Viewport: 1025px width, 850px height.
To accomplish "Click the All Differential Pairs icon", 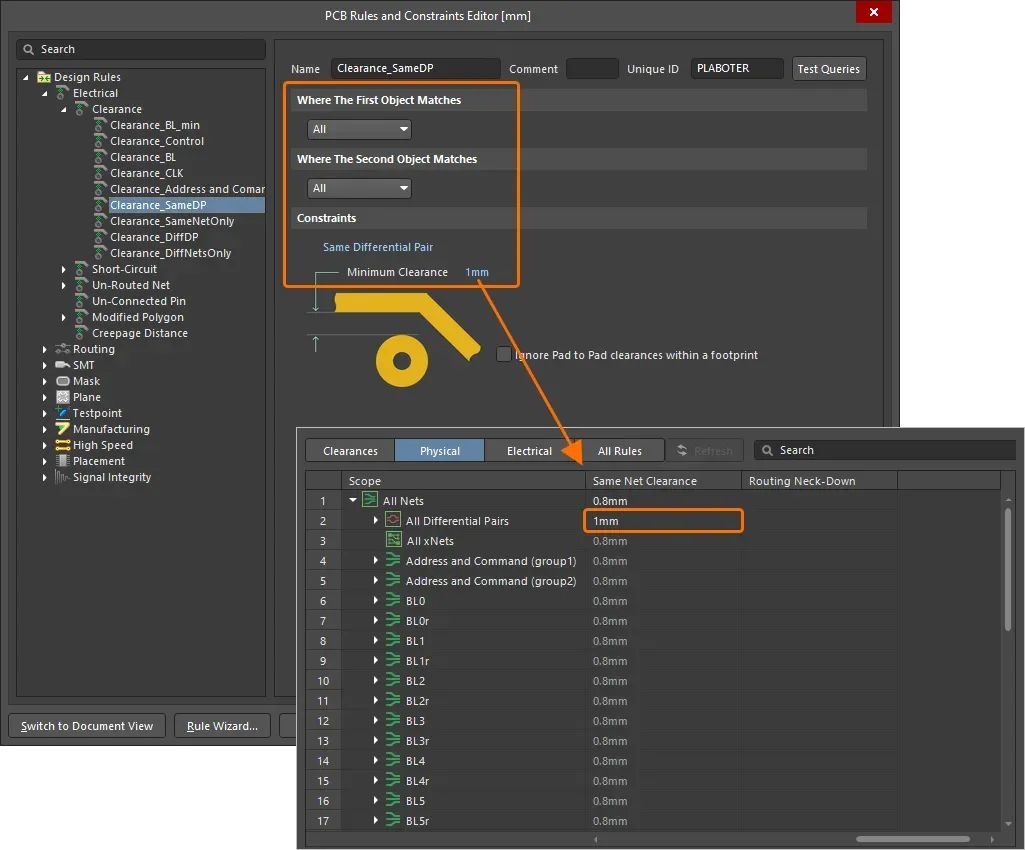I will 393,520.
